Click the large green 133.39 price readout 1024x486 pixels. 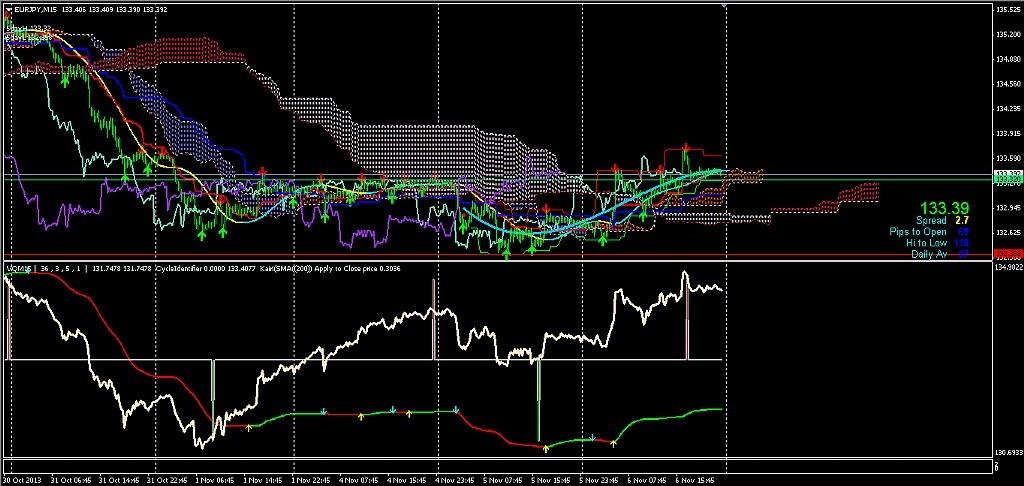[x=945, y=208]
